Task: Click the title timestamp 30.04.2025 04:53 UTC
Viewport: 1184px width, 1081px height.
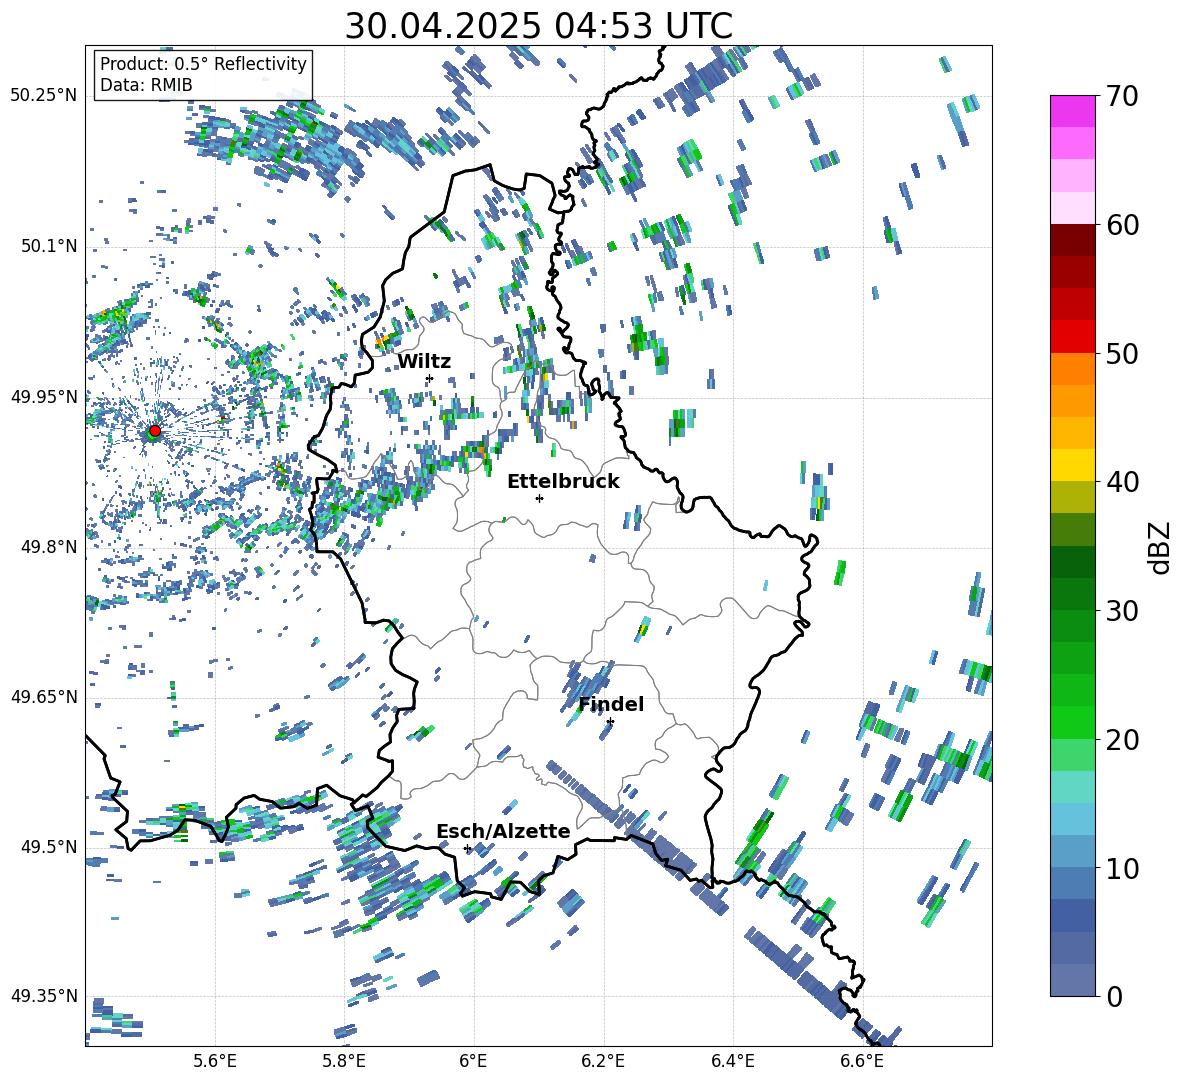Action: coord(539,26)
